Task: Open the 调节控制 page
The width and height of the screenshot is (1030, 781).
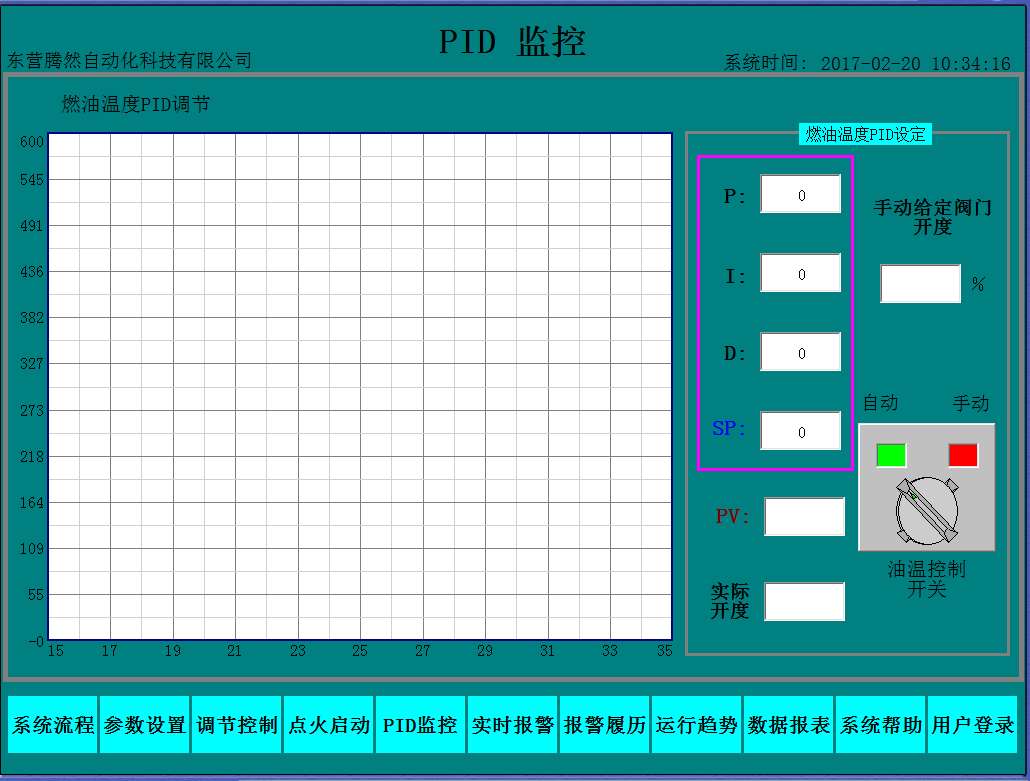Action: point(237,725)
